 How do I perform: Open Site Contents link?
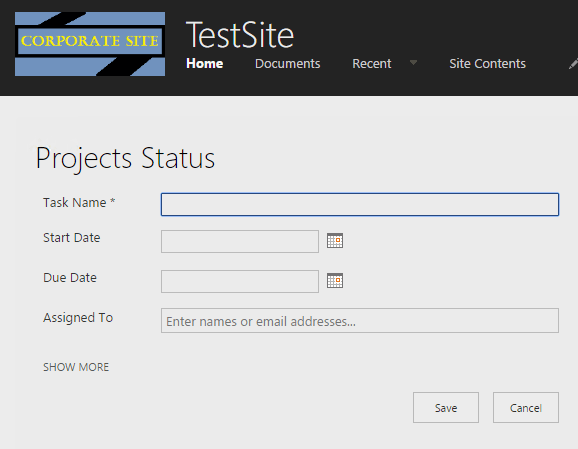[487, 63]
